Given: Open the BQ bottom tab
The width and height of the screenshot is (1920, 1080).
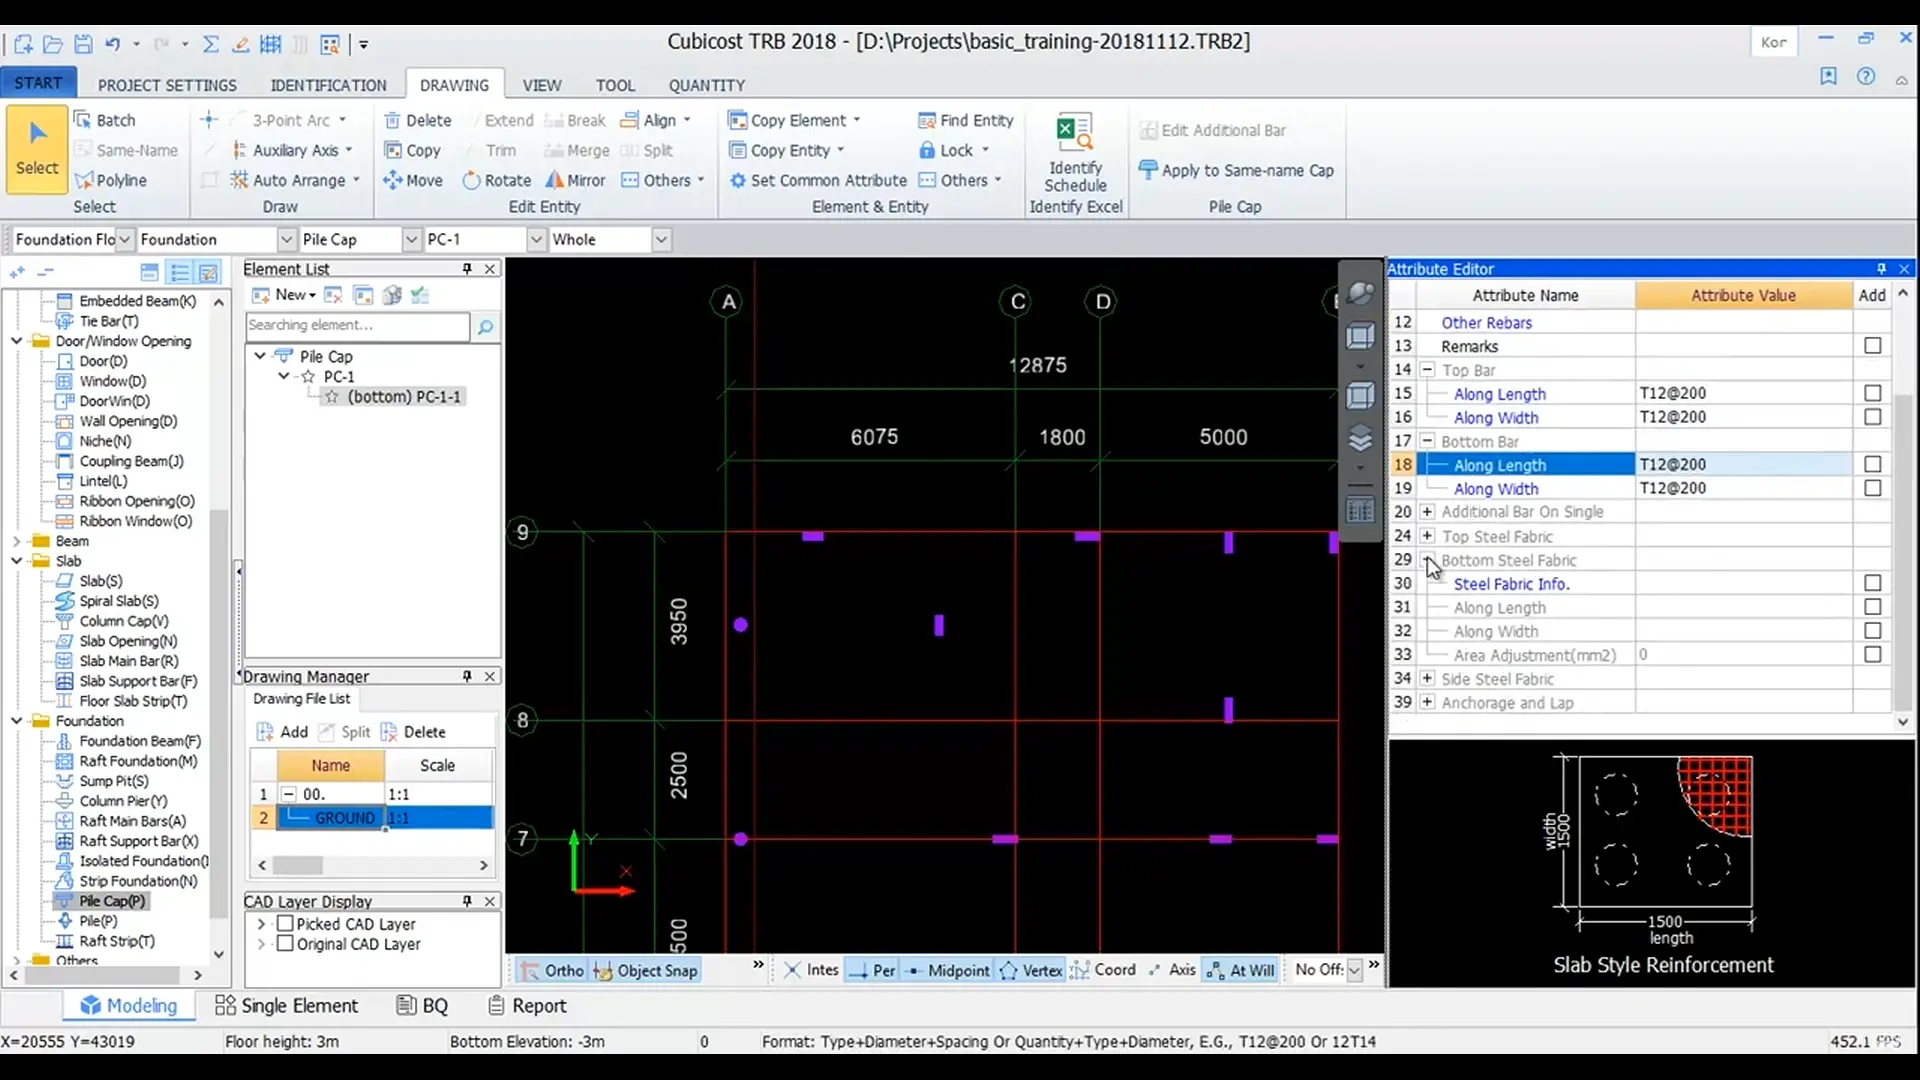Looking at the screenshot, I should click(x=422, y=1005).
